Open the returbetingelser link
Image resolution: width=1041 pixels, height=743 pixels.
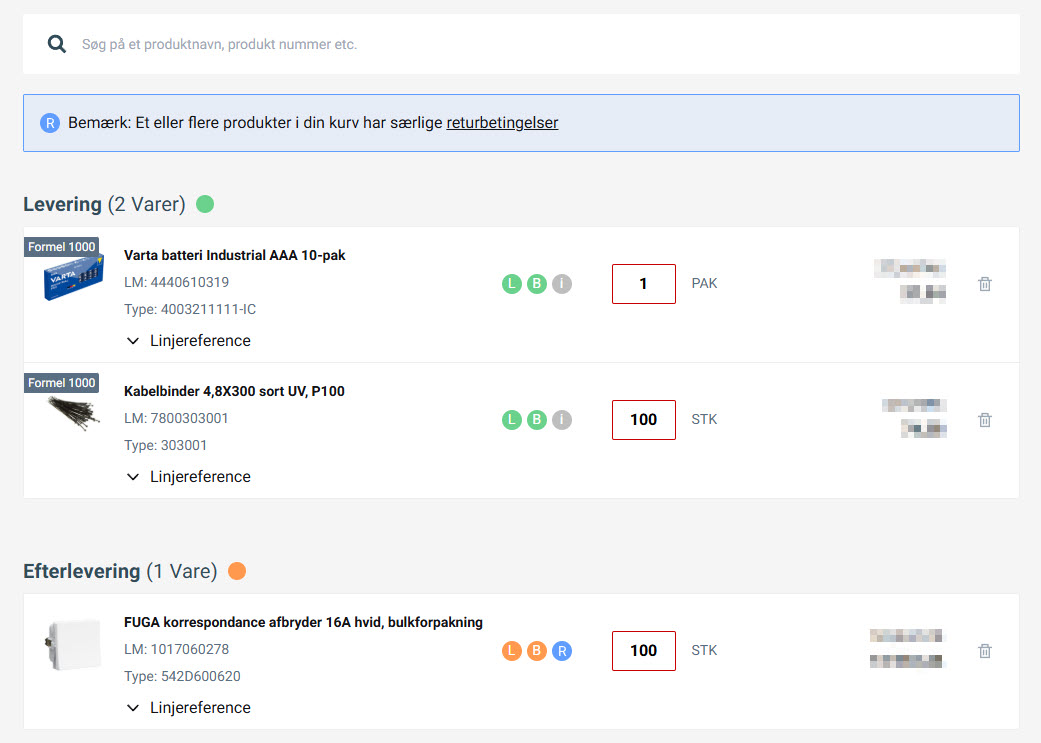pyautogui.click(x=502, y=123)
